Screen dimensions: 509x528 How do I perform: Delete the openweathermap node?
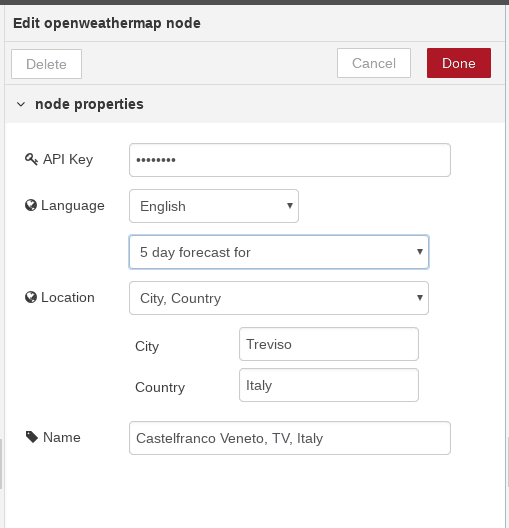[x=46, y=64]
